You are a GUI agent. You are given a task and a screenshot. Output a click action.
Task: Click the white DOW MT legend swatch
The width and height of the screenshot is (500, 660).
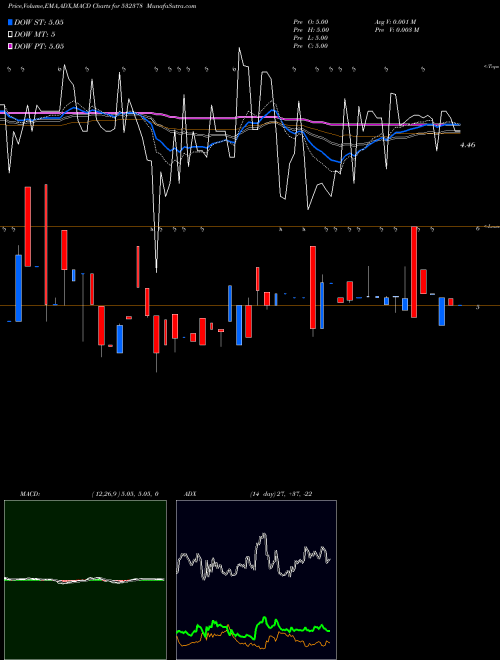pyautogui.click(x=10, y=34)
